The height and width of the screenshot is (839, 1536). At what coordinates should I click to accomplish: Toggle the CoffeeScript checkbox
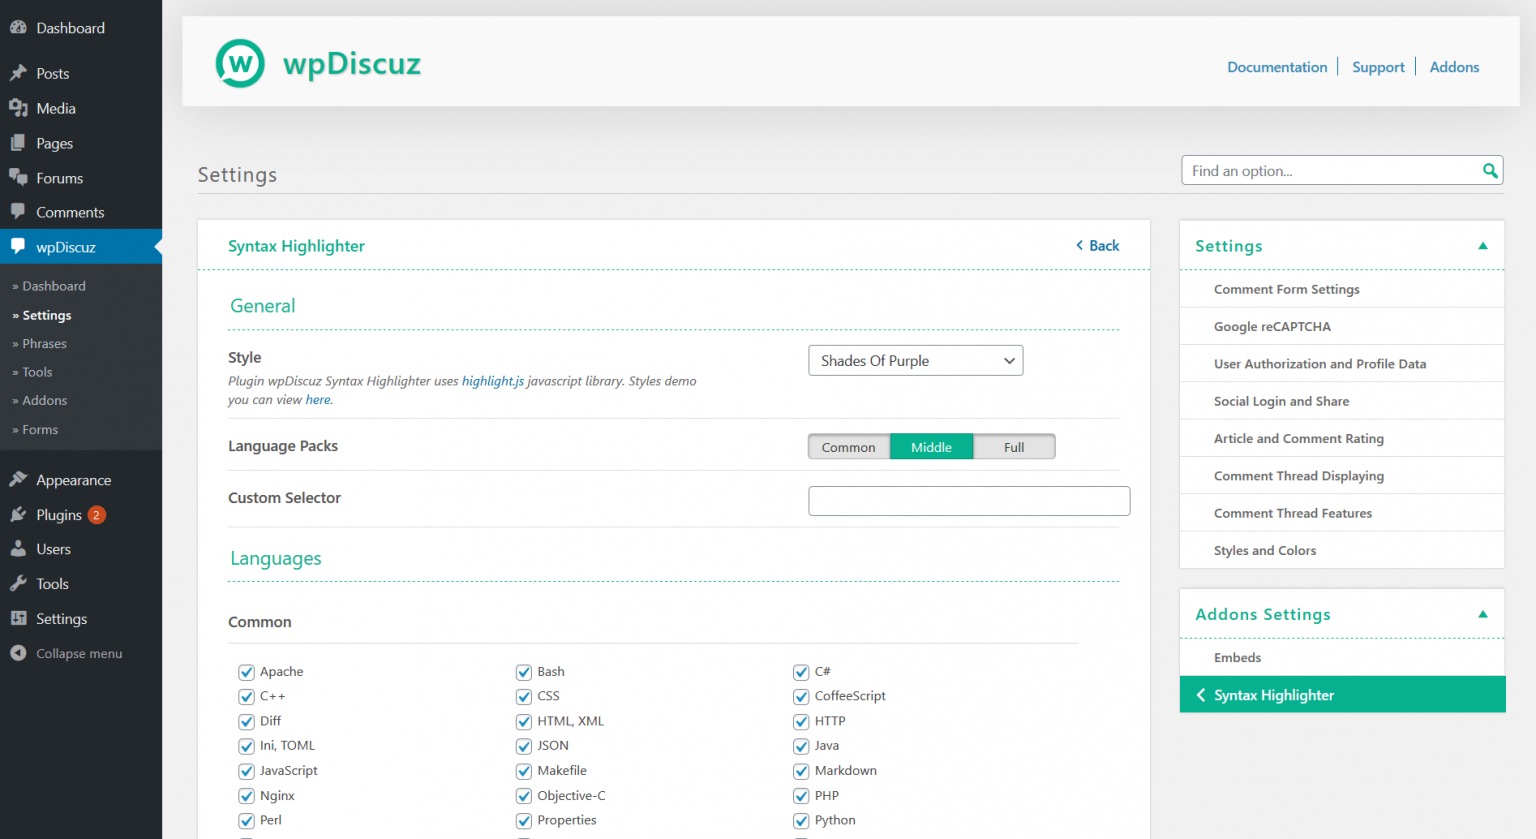[x=801, y=697]
